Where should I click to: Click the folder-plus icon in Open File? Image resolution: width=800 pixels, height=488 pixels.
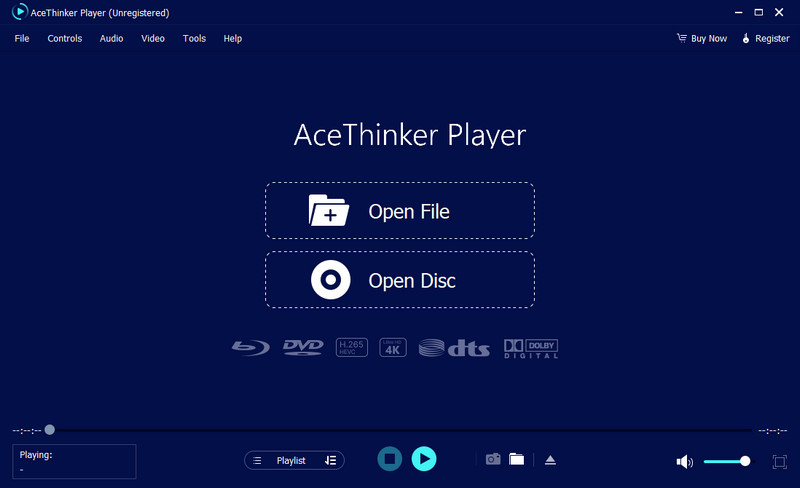pyautogui.click(x=329, y=210)
